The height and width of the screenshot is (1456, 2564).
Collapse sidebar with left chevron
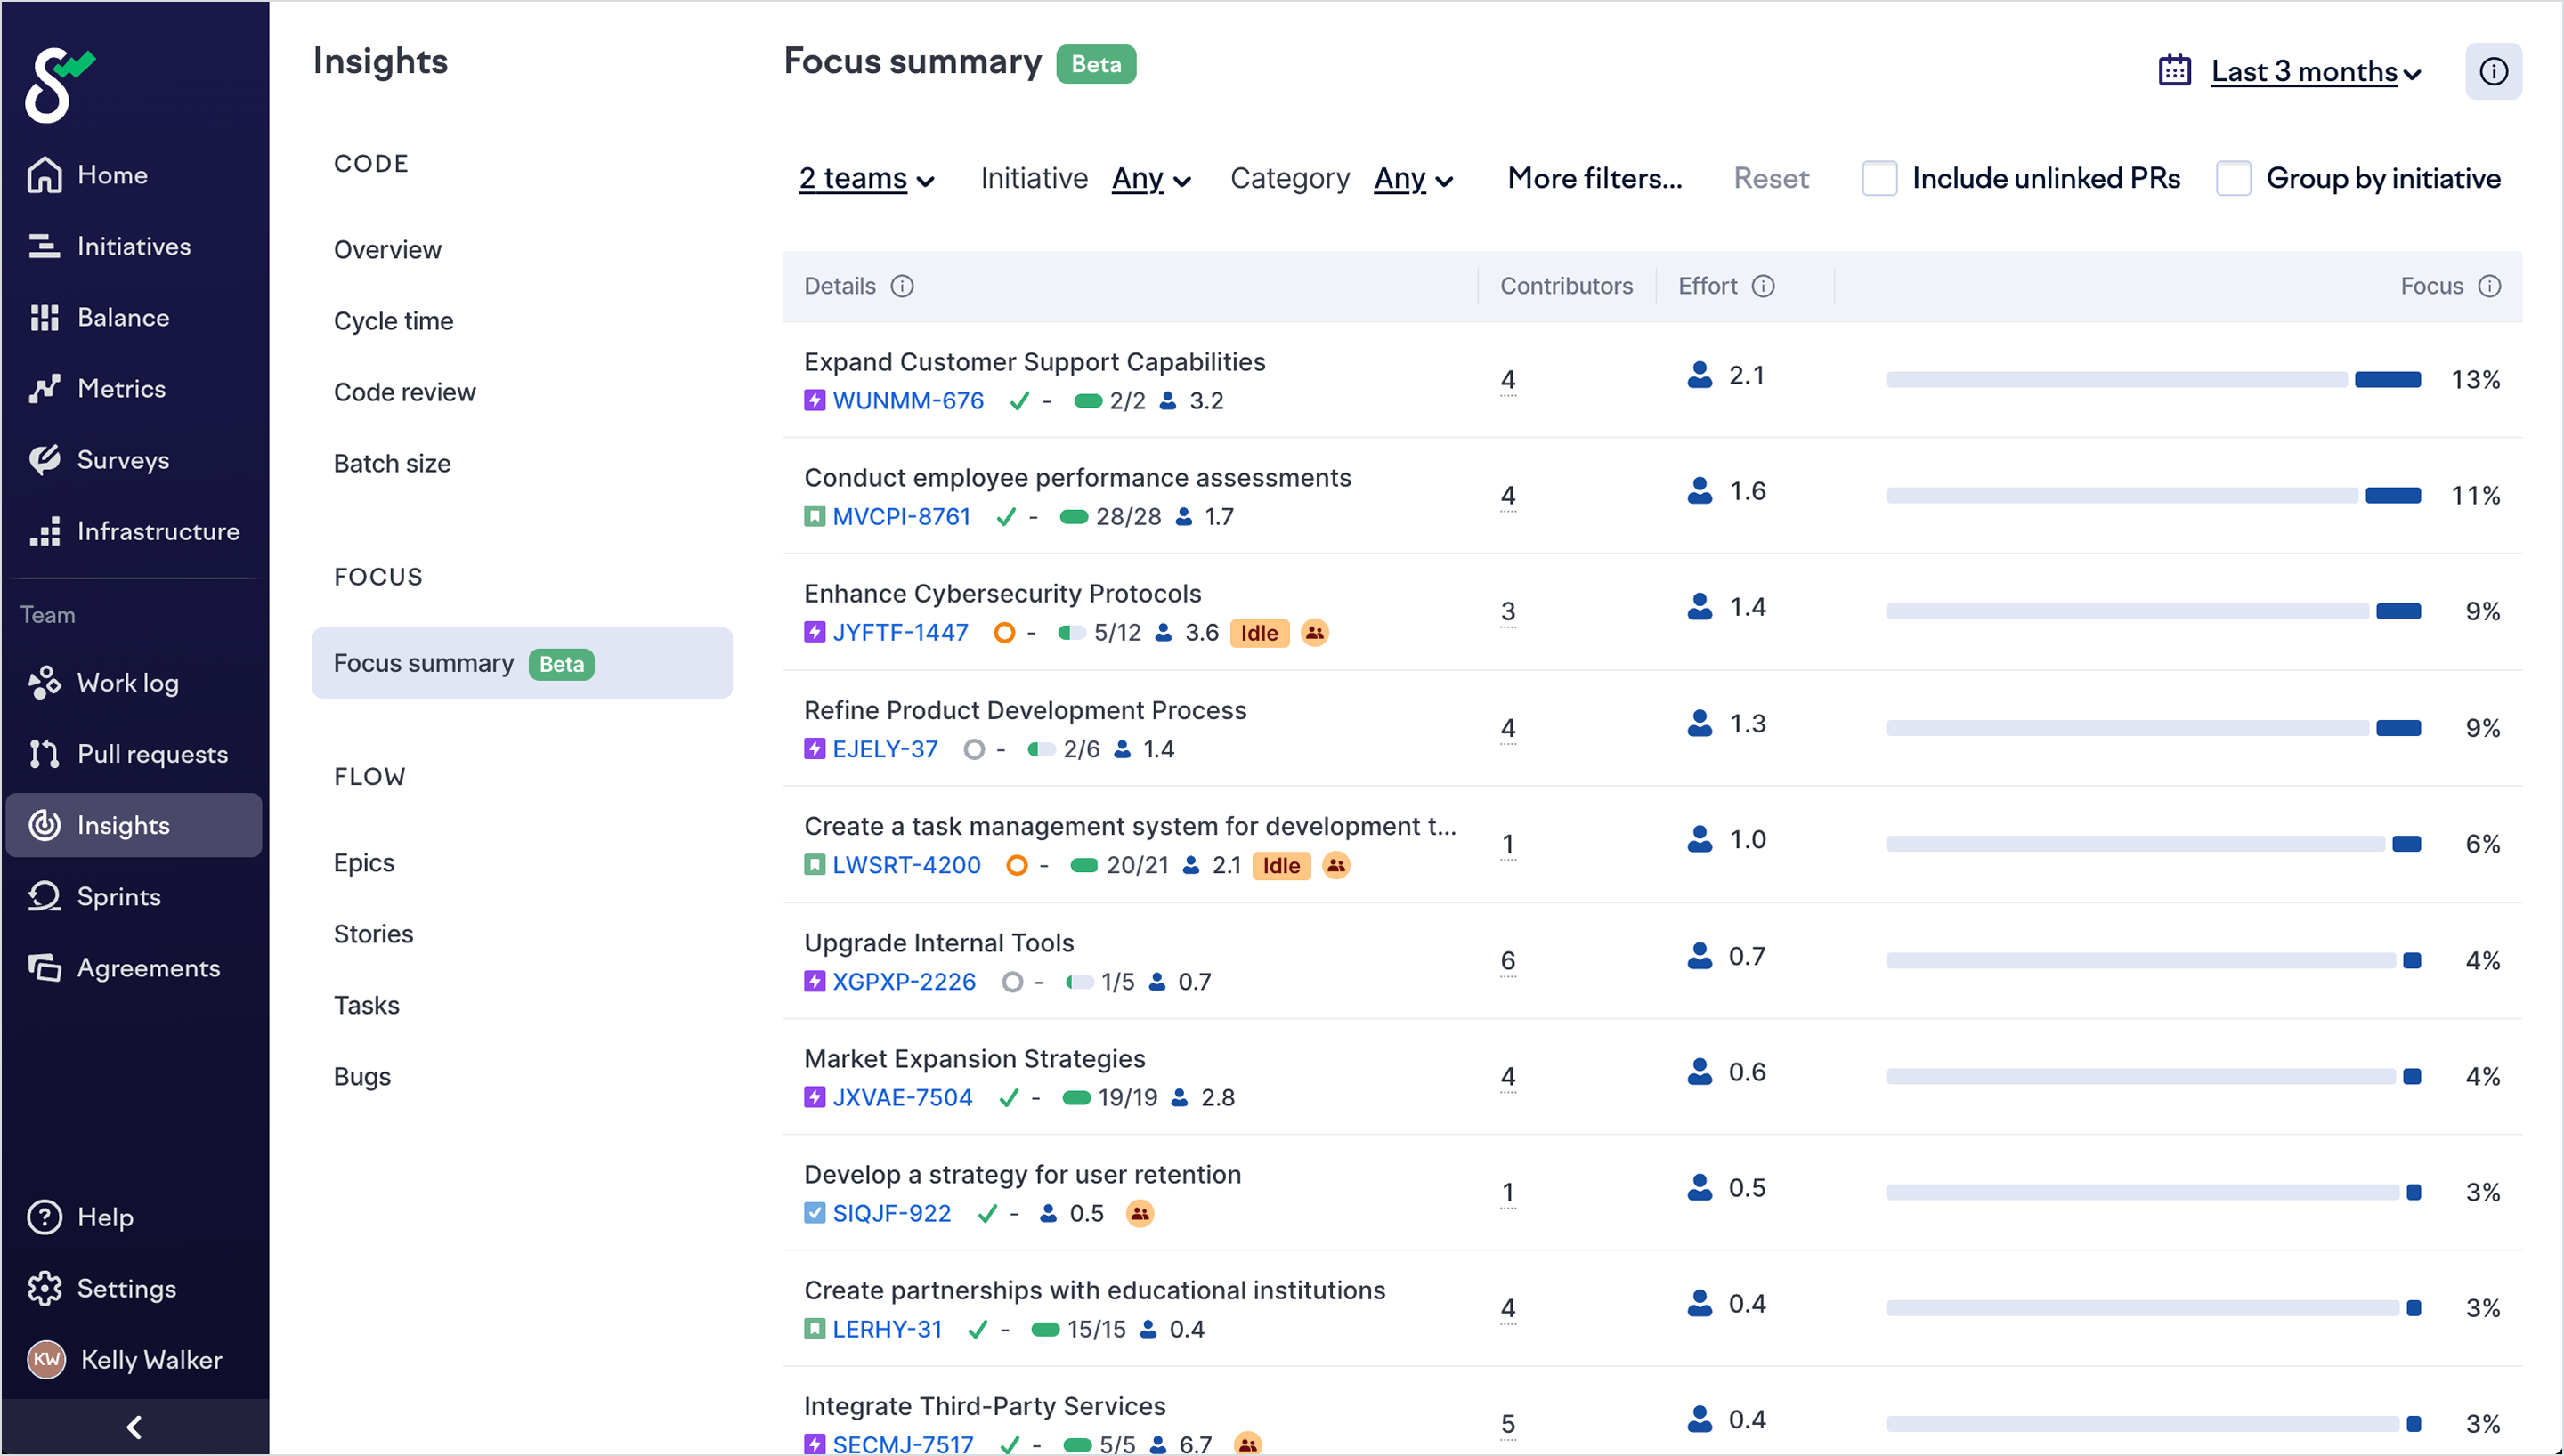coord(134,1427)
